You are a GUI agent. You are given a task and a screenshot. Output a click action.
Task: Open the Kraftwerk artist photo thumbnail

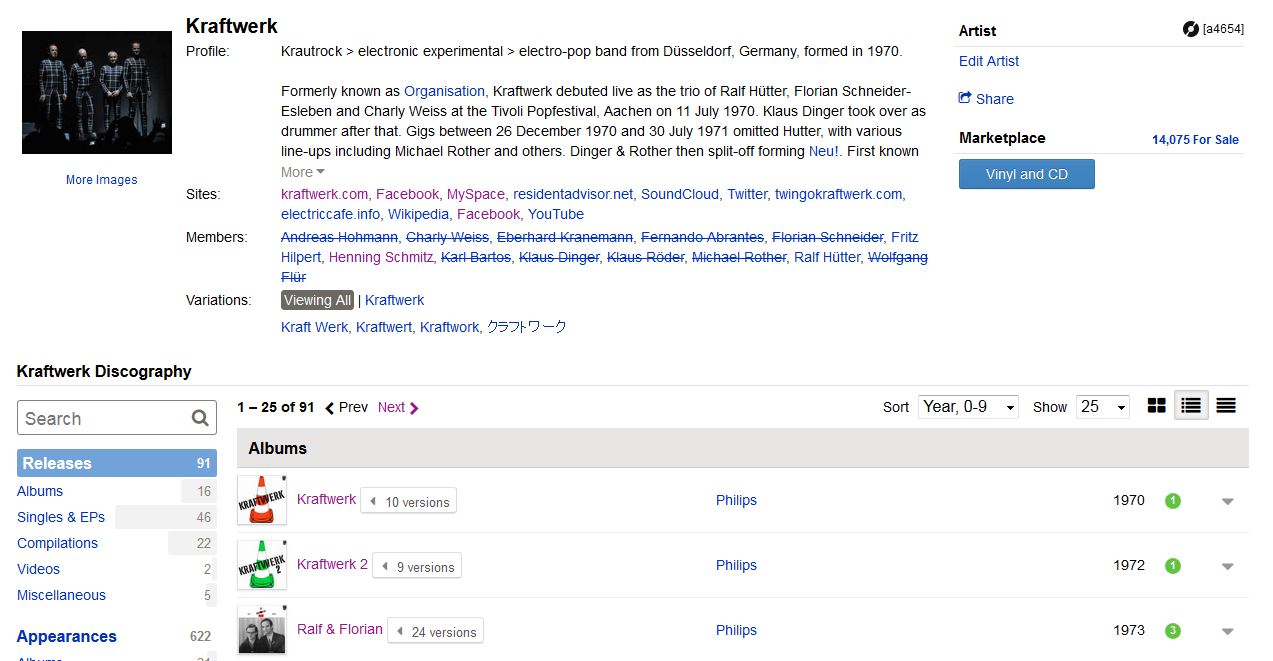pos(97,92)
